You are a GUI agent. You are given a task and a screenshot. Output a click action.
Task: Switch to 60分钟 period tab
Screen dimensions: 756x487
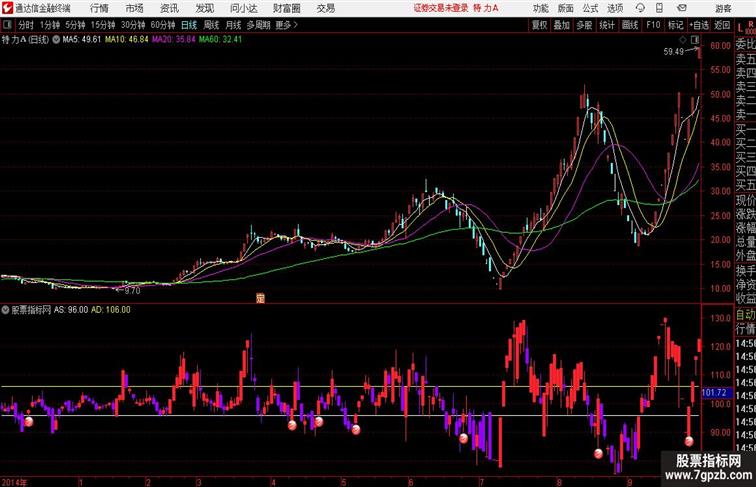click(x=163, y=25)
